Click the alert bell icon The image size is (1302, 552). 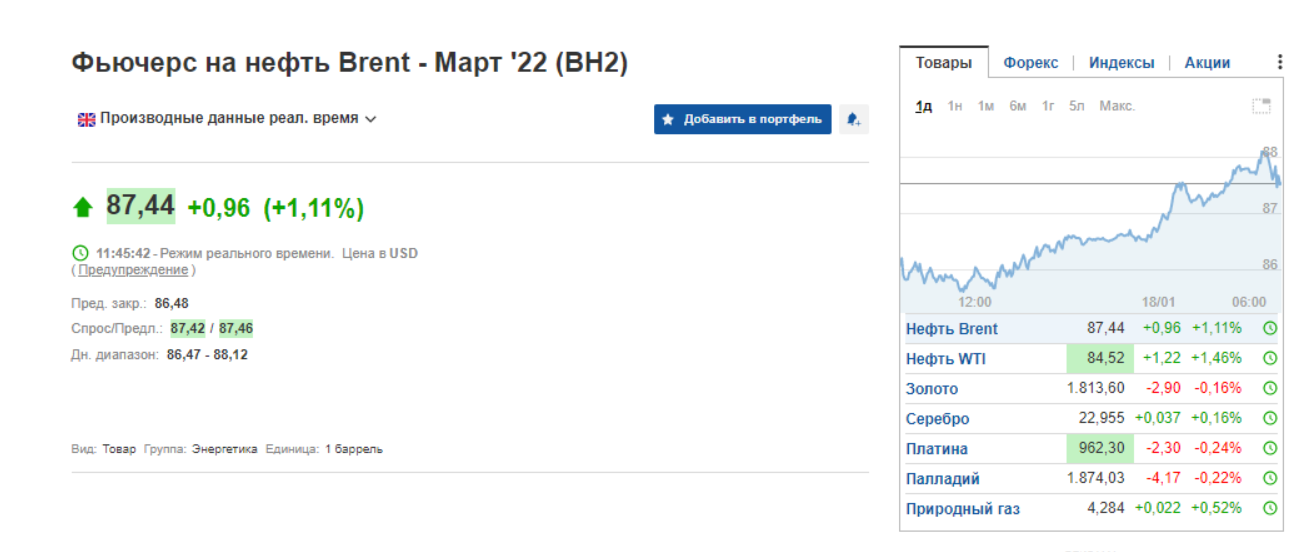coord(853,119)
